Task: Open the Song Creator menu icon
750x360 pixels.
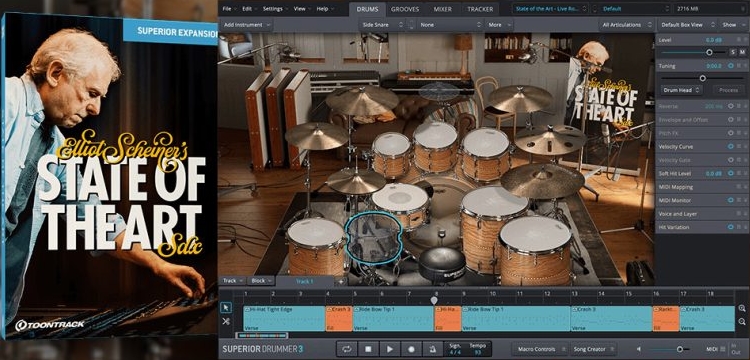Action: (x=612, y=349)
